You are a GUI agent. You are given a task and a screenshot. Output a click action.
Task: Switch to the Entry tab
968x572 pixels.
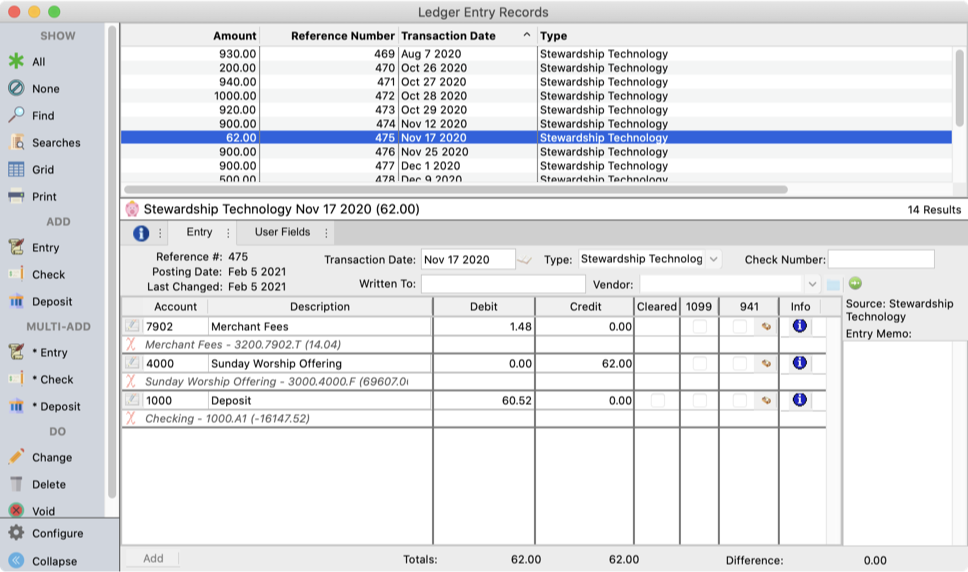[x=199, y=232]
